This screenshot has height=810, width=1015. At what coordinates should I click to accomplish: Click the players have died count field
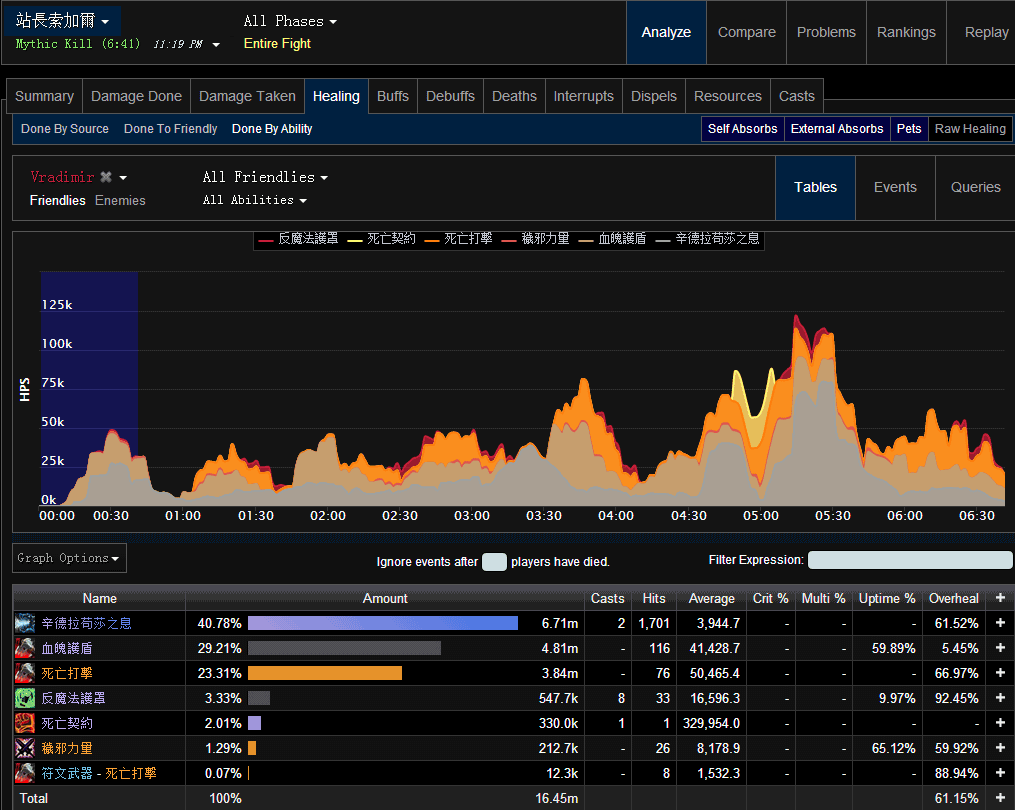[495, 562]
